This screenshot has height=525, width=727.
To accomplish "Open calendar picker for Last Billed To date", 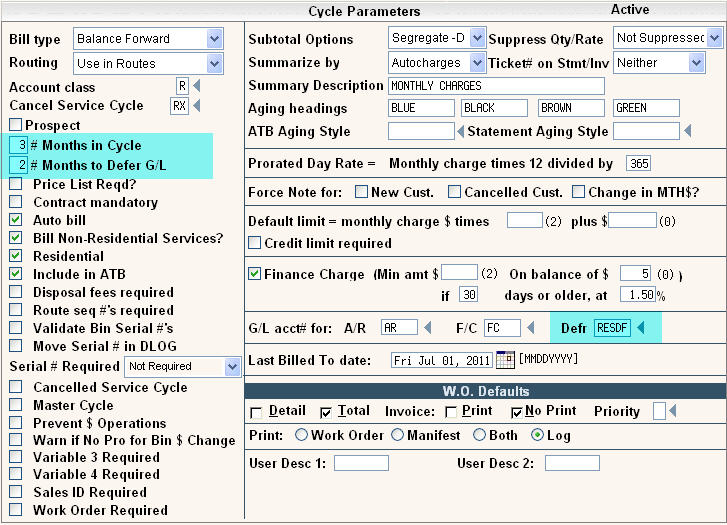I will click(505, 359).
